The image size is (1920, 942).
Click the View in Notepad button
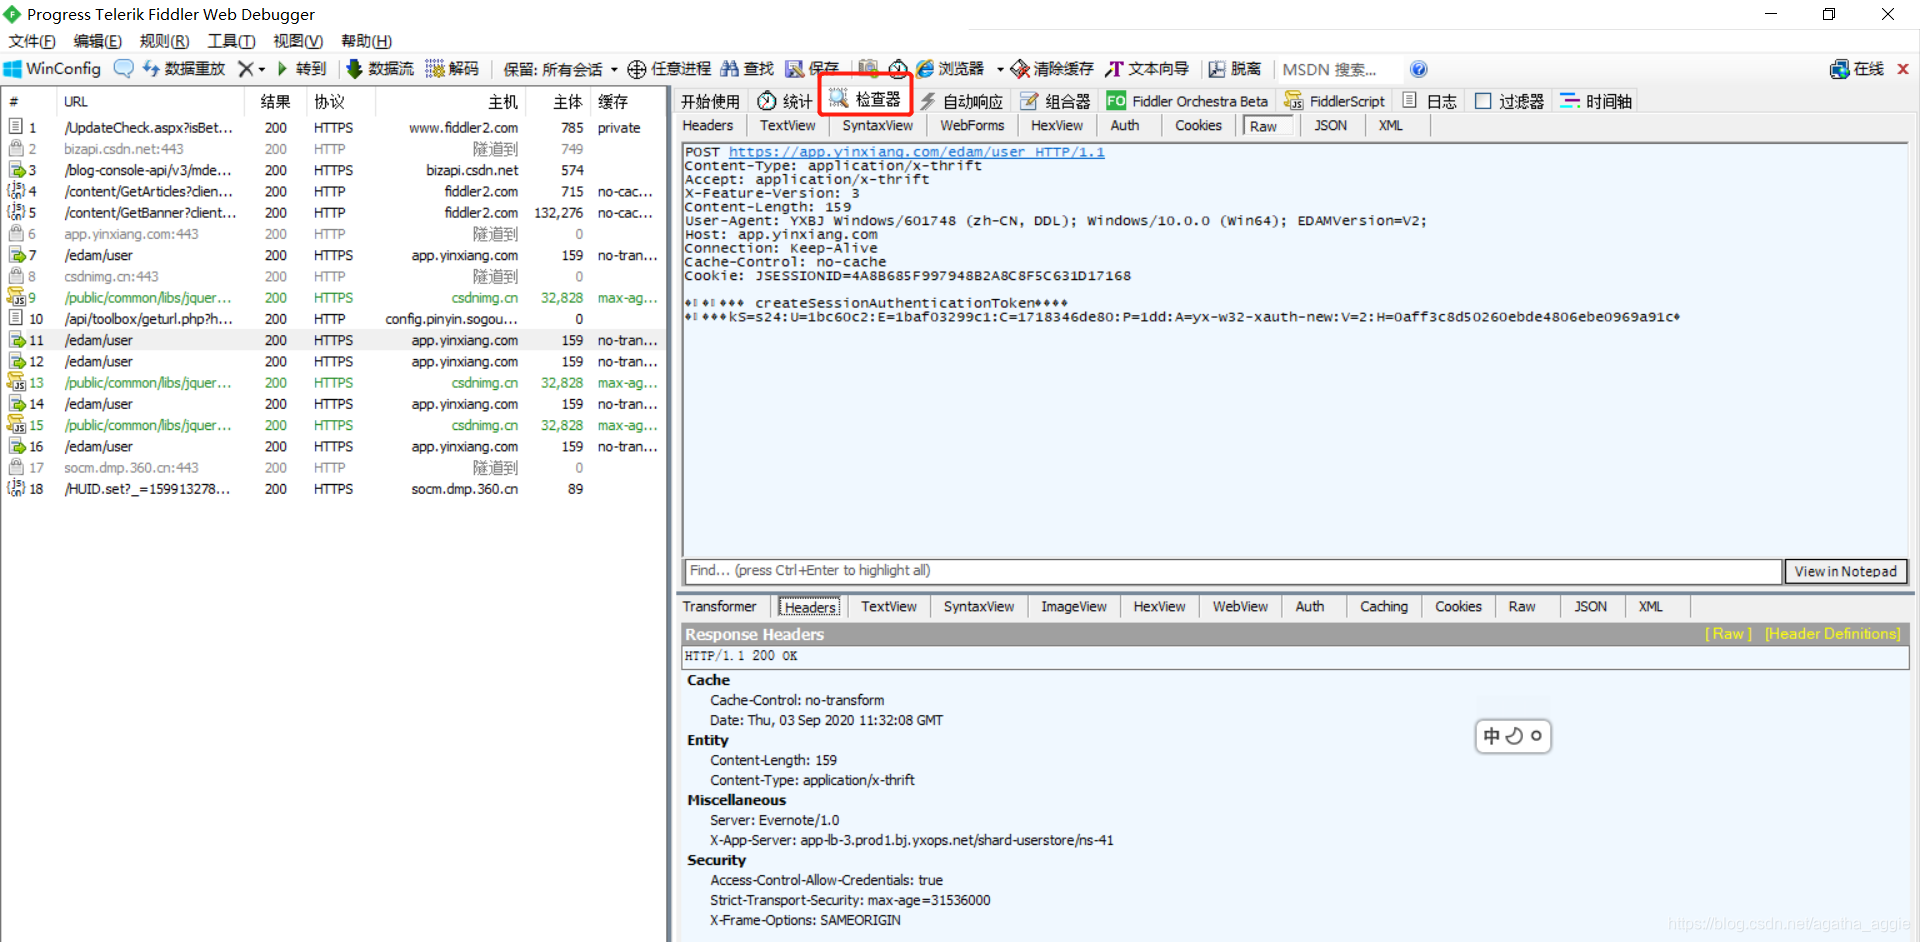click(1845, 571)
